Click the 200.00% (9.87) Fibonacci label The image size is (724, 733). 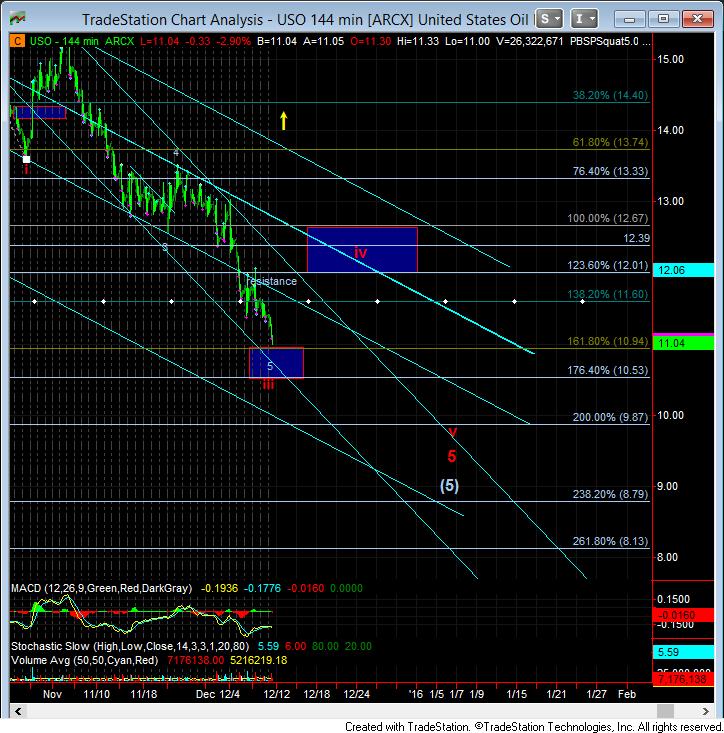(x=610, y=417)
